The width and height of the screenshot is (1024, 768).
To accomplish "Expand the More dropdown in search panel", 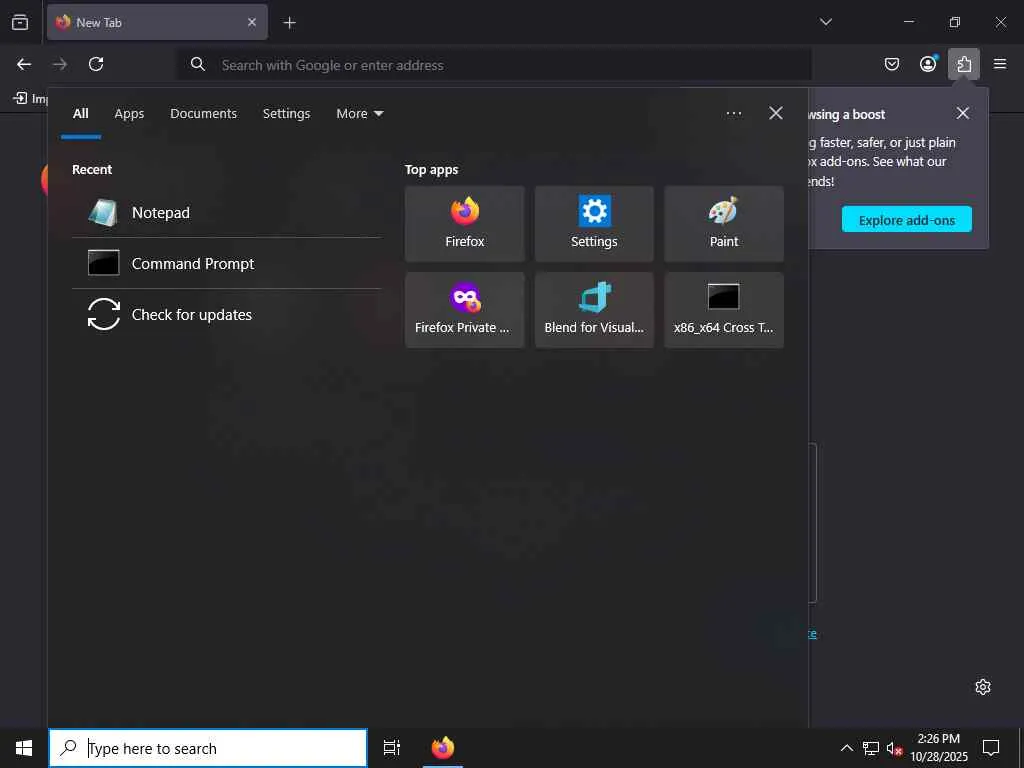I will pyautogui.click(x=360, y=114).
